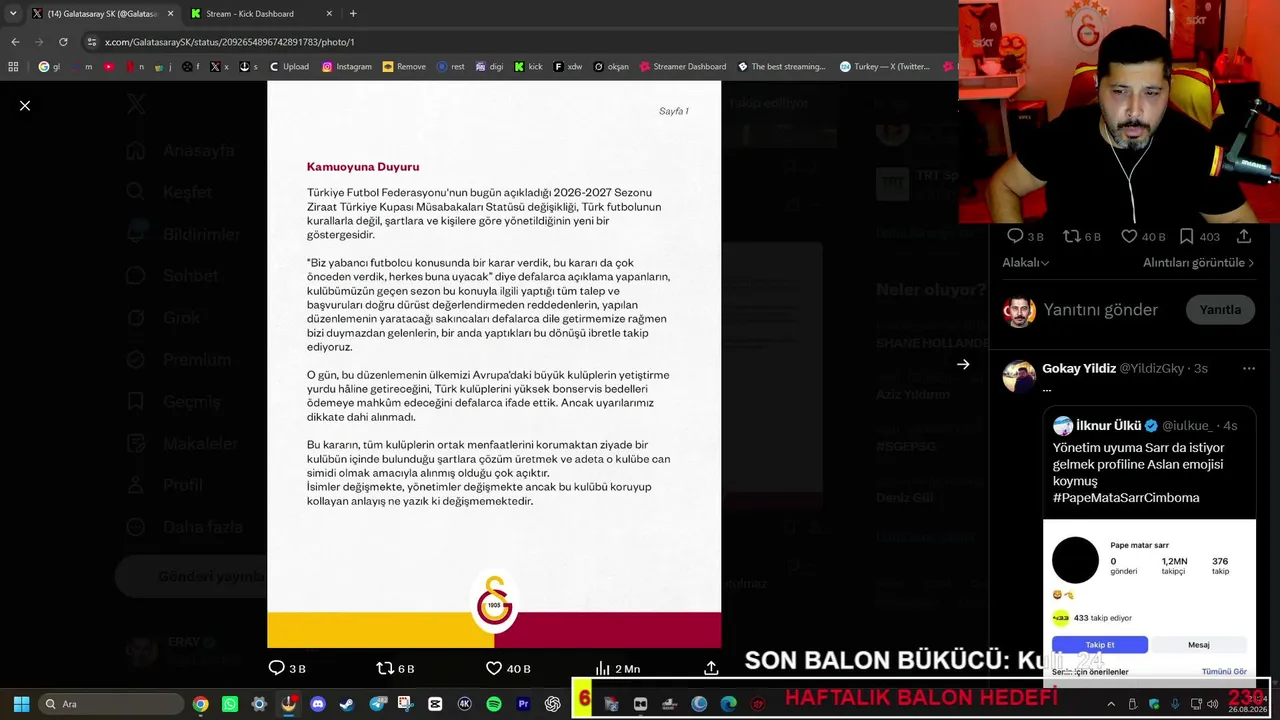Image resolution: width=1280 pixels, height=720 pixels.
Task: Open WhatsApp from the taskbar
Action: [x=230, y=704]
